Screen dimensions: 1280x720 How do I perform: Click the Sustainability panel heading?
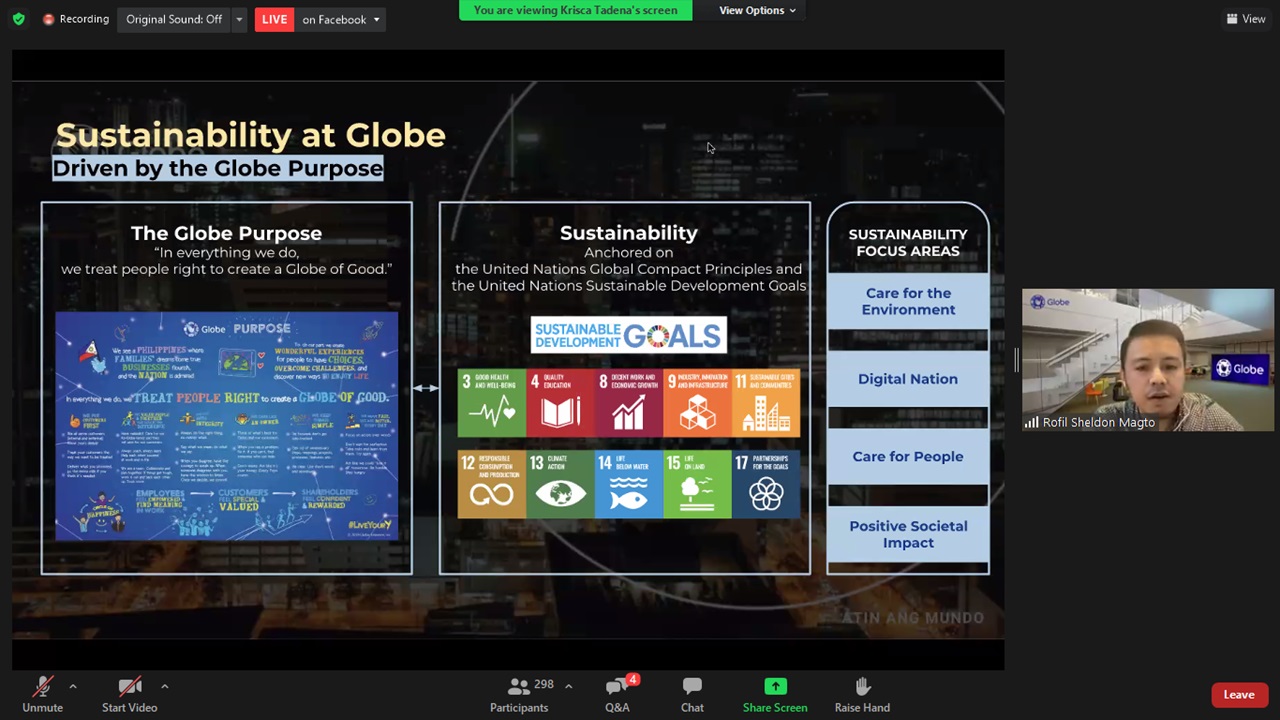point(629,233)
